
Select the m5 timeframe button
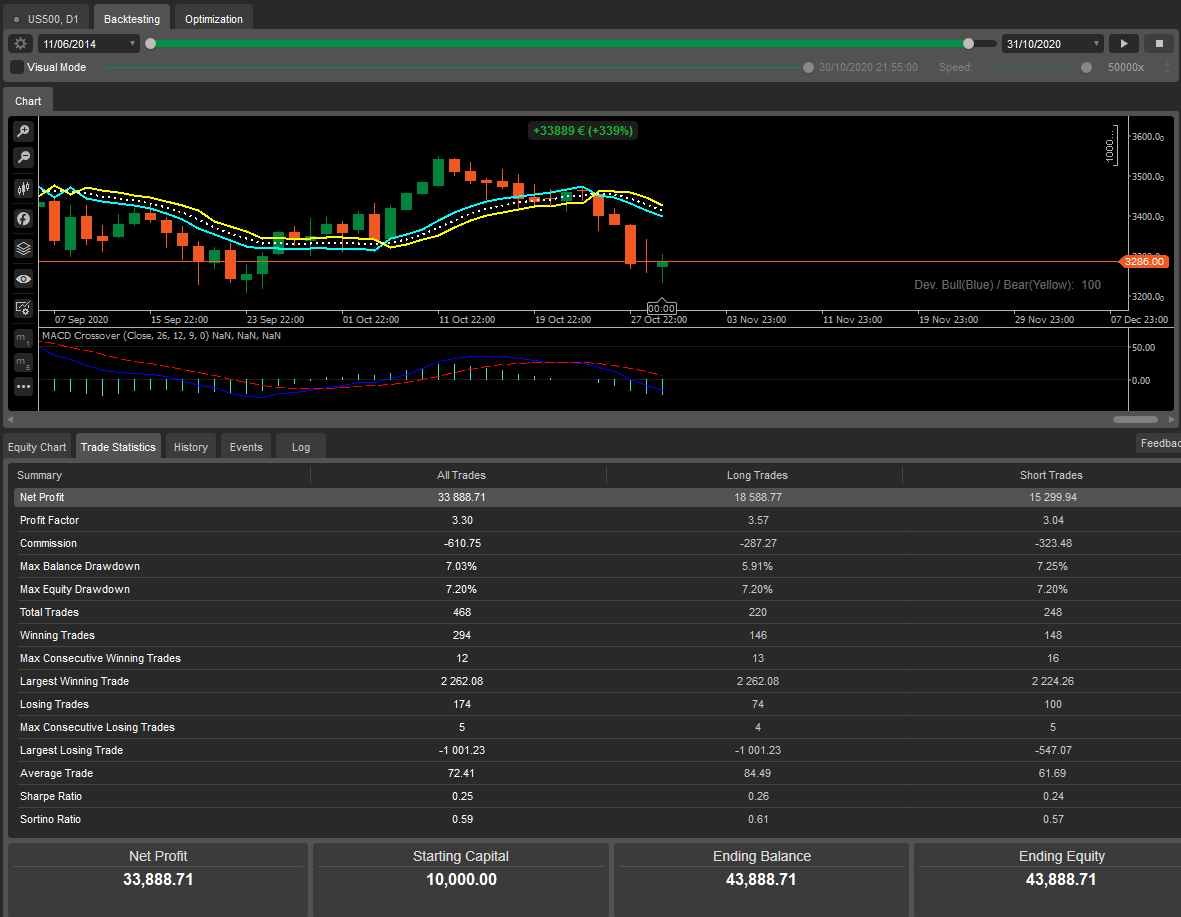click(x=22, y=363)
